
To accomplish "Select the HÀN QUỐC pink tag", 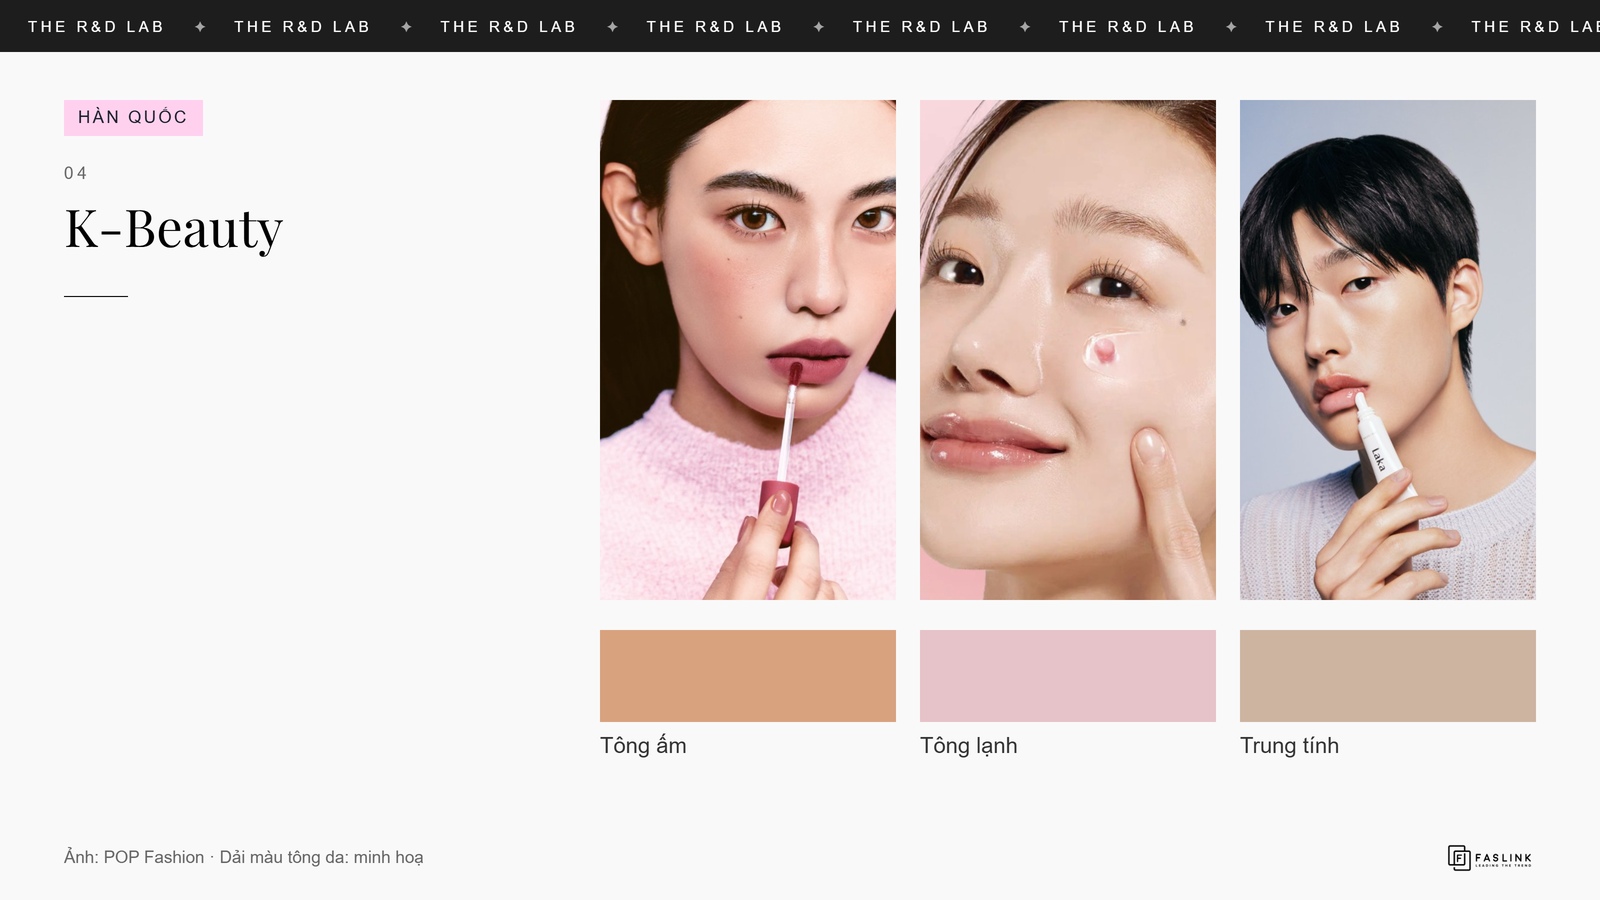I will [133, 118].
